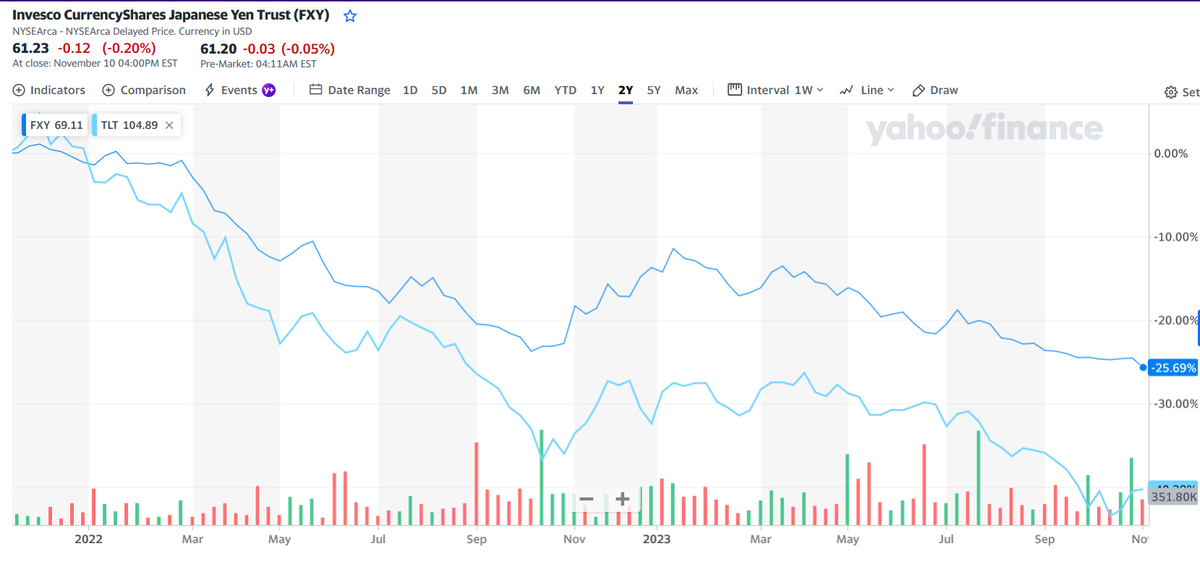
Task: Click the 351.80K volume label
Action: [x=1174, y=496]
